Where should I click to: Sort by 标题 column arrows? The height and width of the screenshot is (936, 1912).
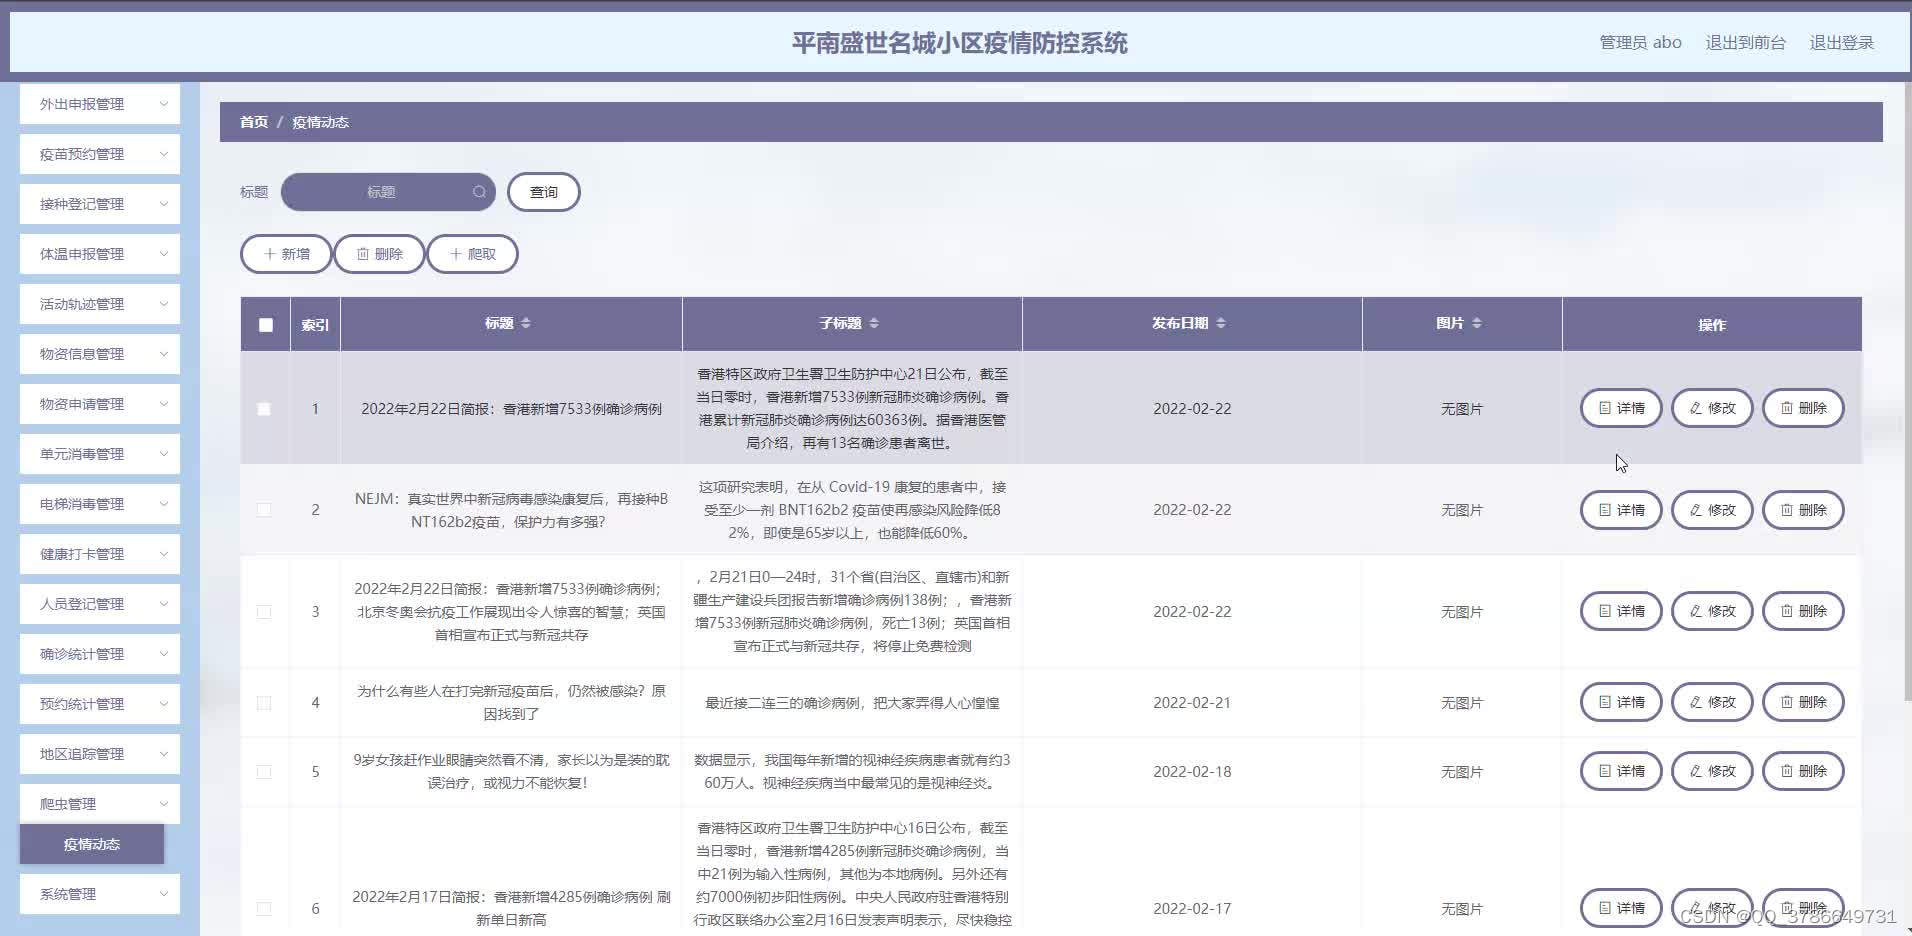pyautogui.click(x=526, y=323)
